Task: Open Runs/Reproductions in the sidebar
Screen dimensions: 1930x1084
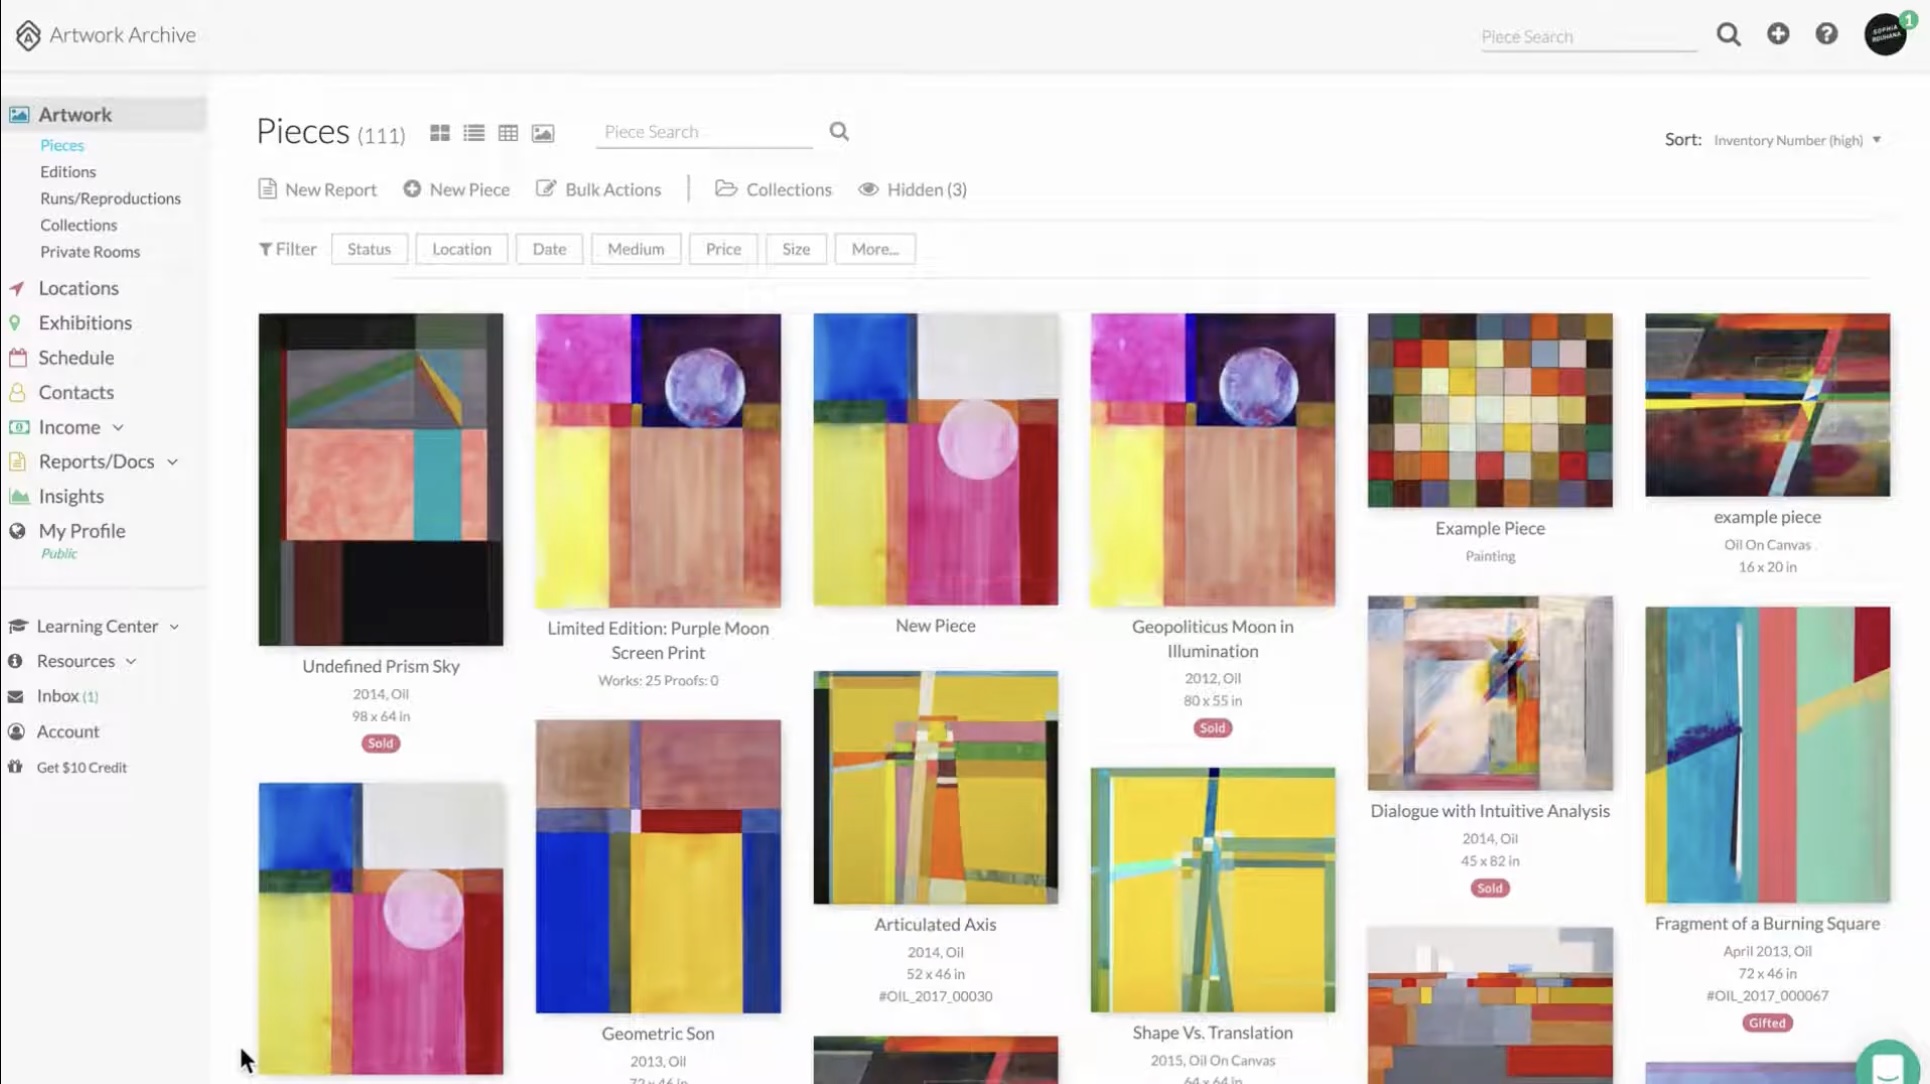Action: 110,198
